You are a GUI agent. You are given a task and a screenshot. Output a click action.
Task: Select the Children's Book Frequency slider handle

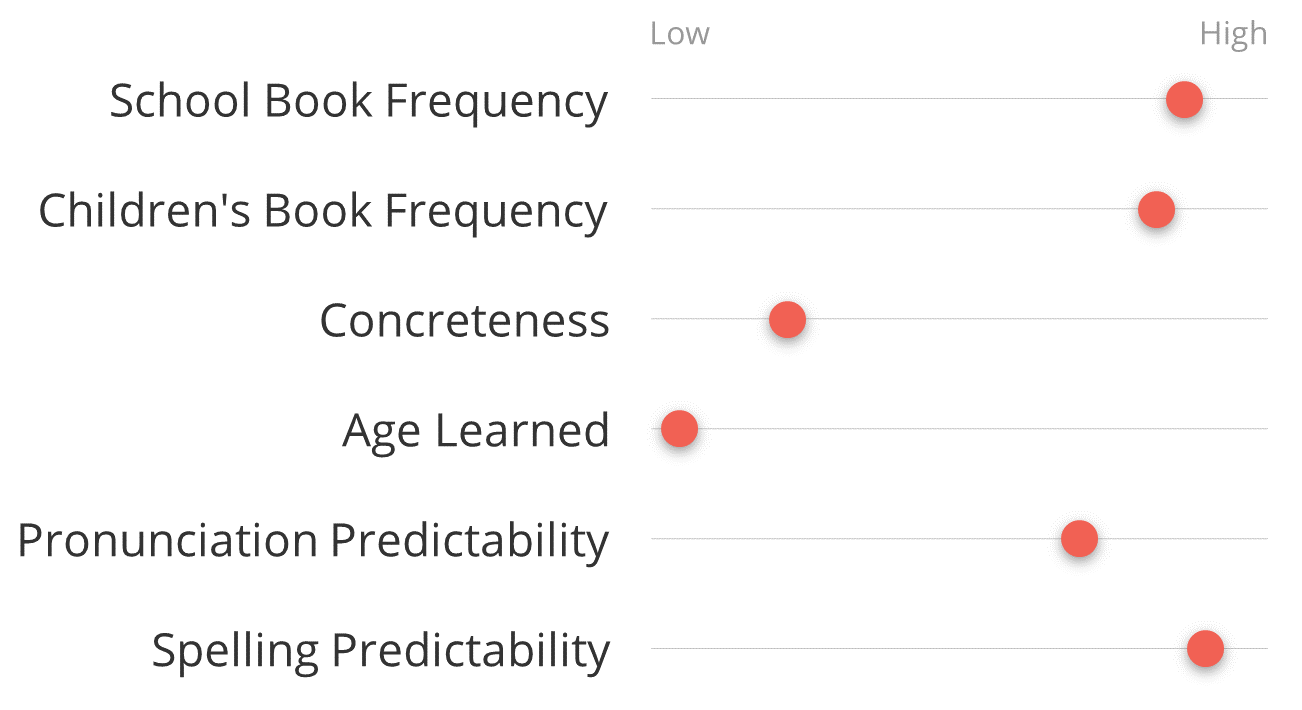[x=1156, y=209]
